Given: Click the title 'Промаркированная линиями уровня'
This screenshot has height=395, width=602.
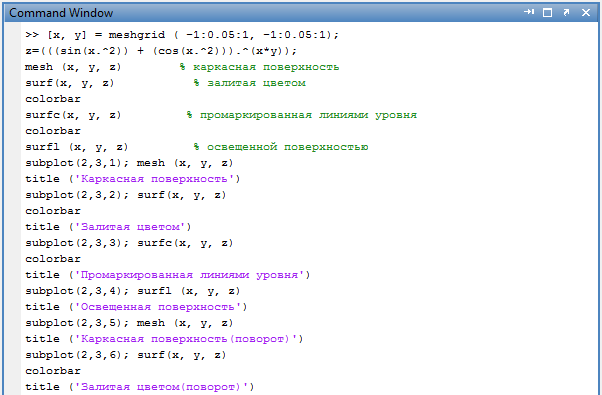Looking at the screenshot, I should (190, 275).
